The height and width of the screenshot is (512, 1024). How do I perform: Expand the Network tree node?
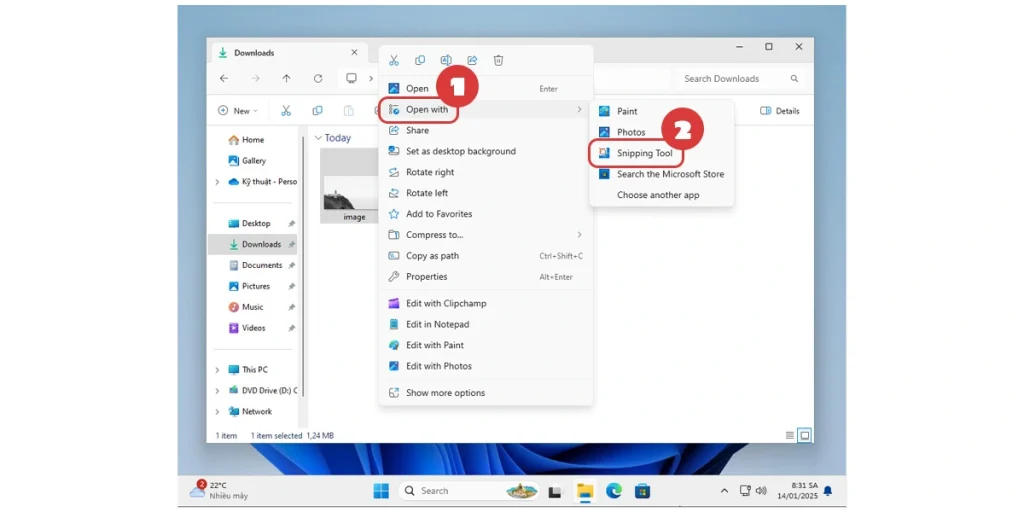[x=217, y=412]
